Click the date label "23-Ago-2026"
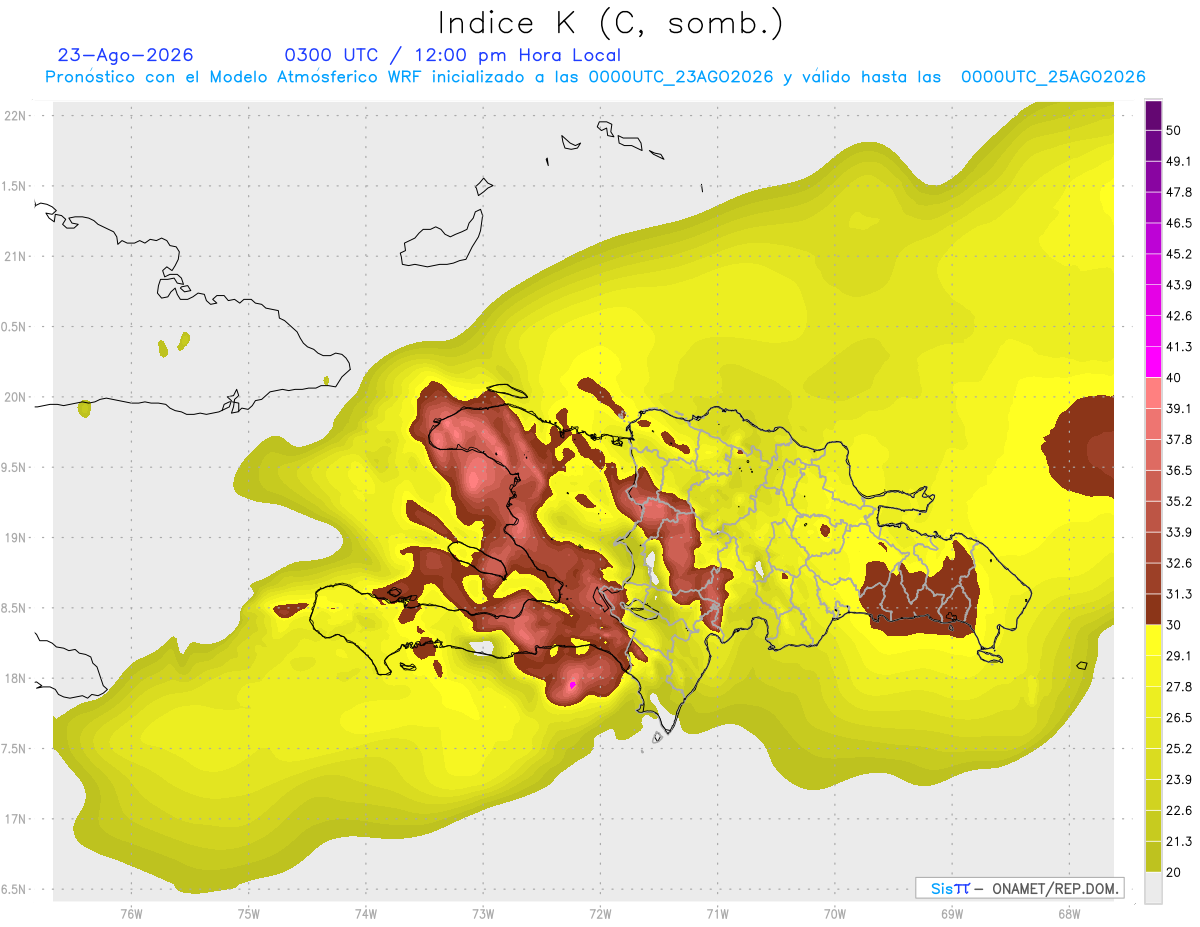1200x927 pixels. coord(126,55)
